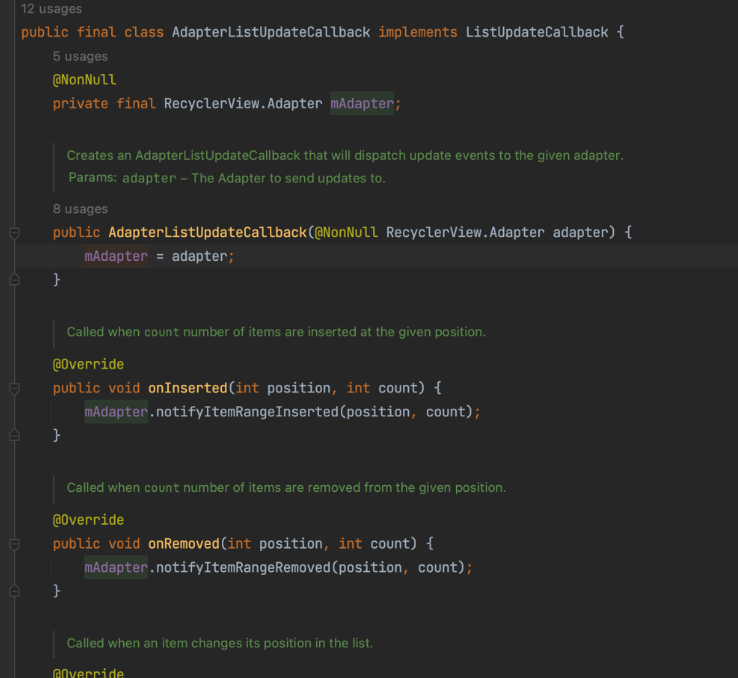Image resolution: width=738 pixels, height=678 pixels.
Task: Click fold marker at onInserted's closing brace
Action: click(15, 435)
